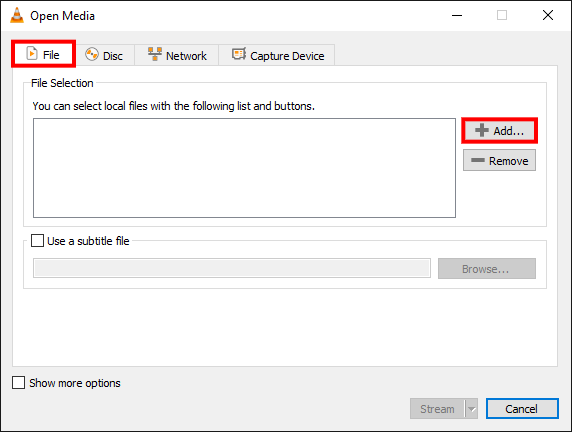Image resolution: width=572 pixels, height=432 pixels.
Task: Enable the Use a subtitle file checkbox
Action: pyautogui.click(x=37, y=241)
